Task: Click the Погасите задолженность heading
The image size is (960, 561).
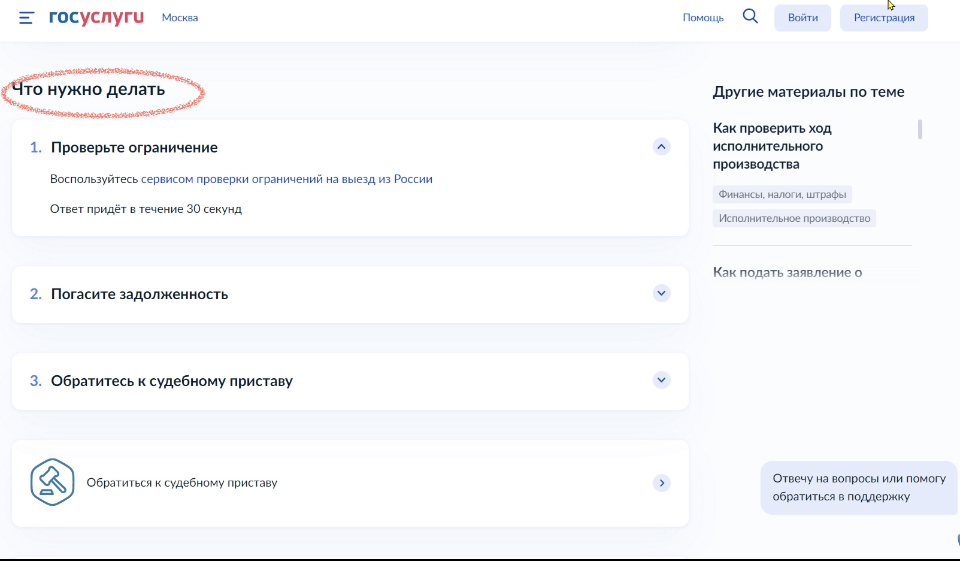Action: pyautogui.click(x=139, y=294)
